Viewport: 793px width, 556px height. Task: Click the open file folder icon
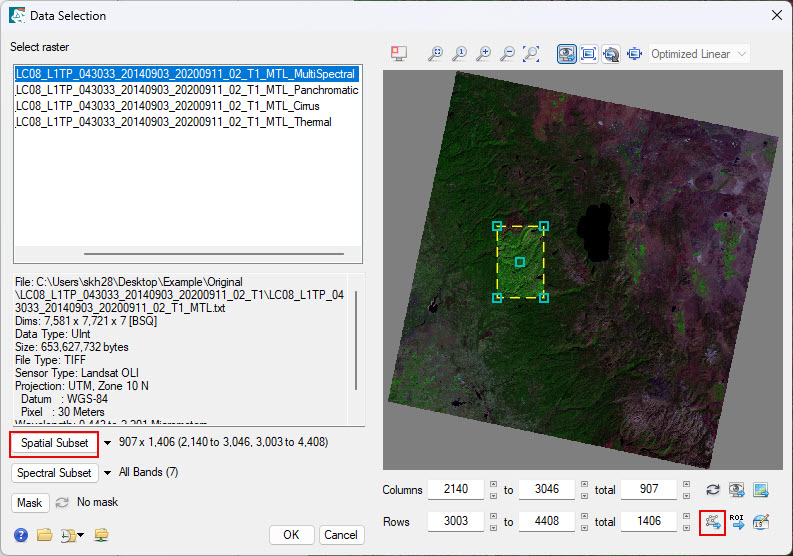coord(45,534)
